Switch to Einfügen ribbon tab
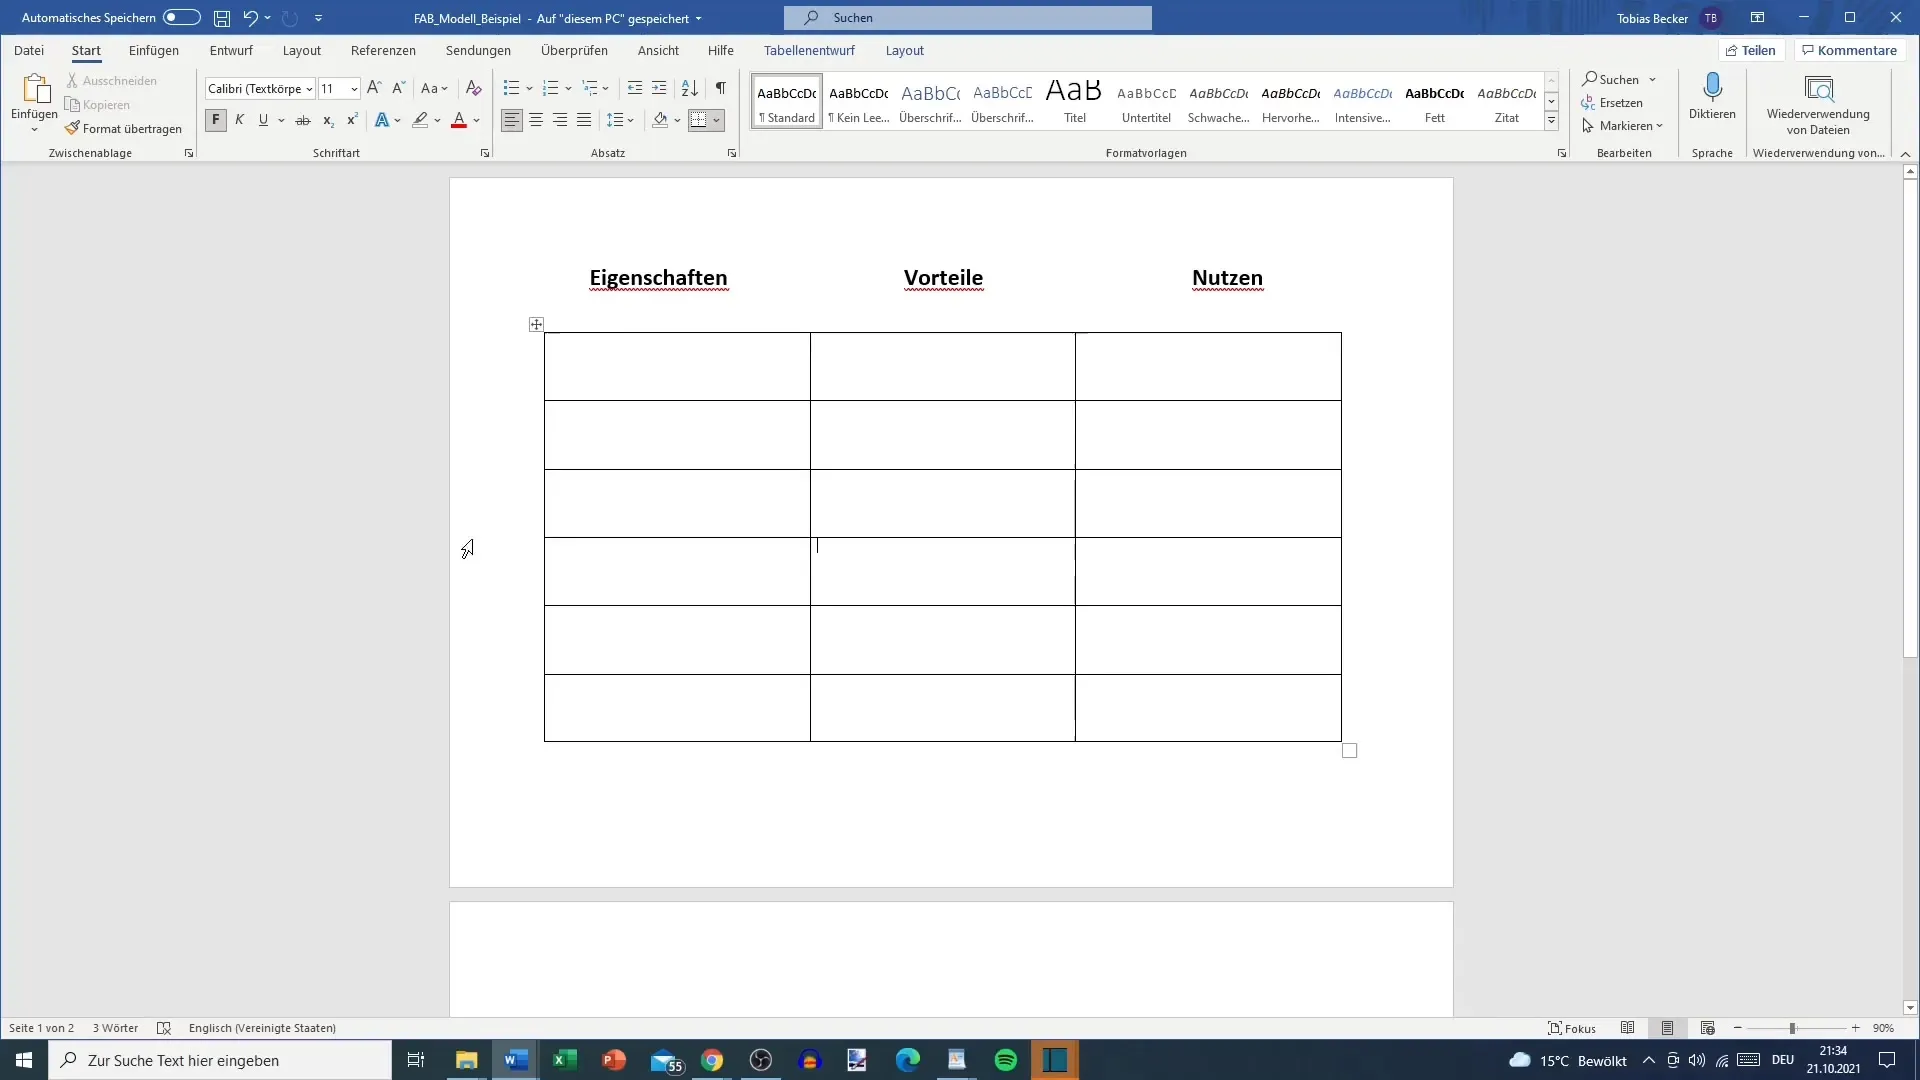Viewport: 1920px width, 1080px height. (x=154, y=50)
